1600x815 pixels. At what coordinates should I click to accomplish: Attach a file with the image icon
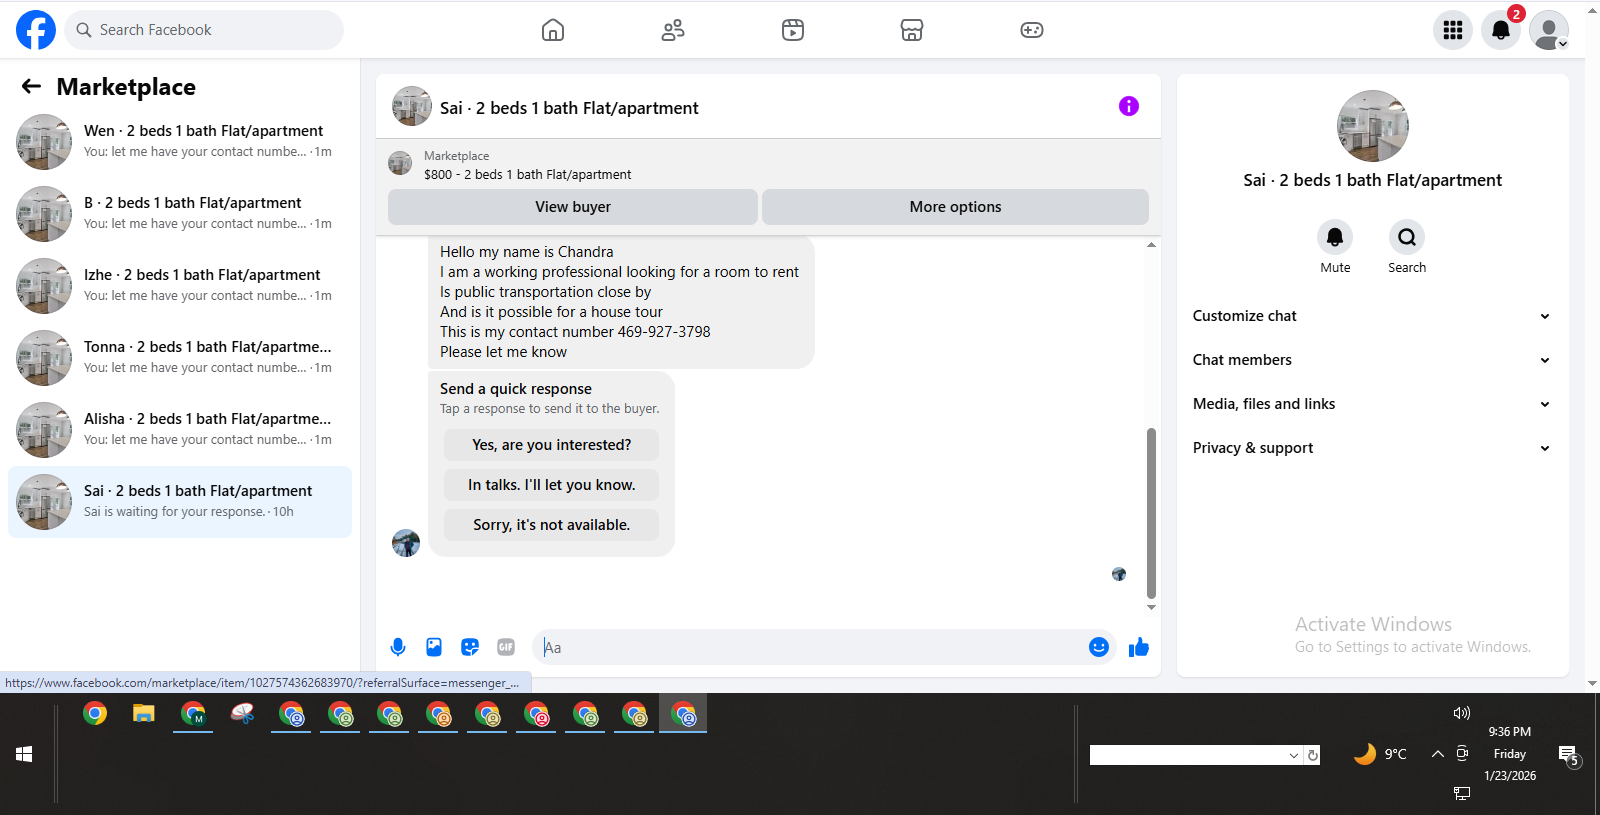coord(434,647)
